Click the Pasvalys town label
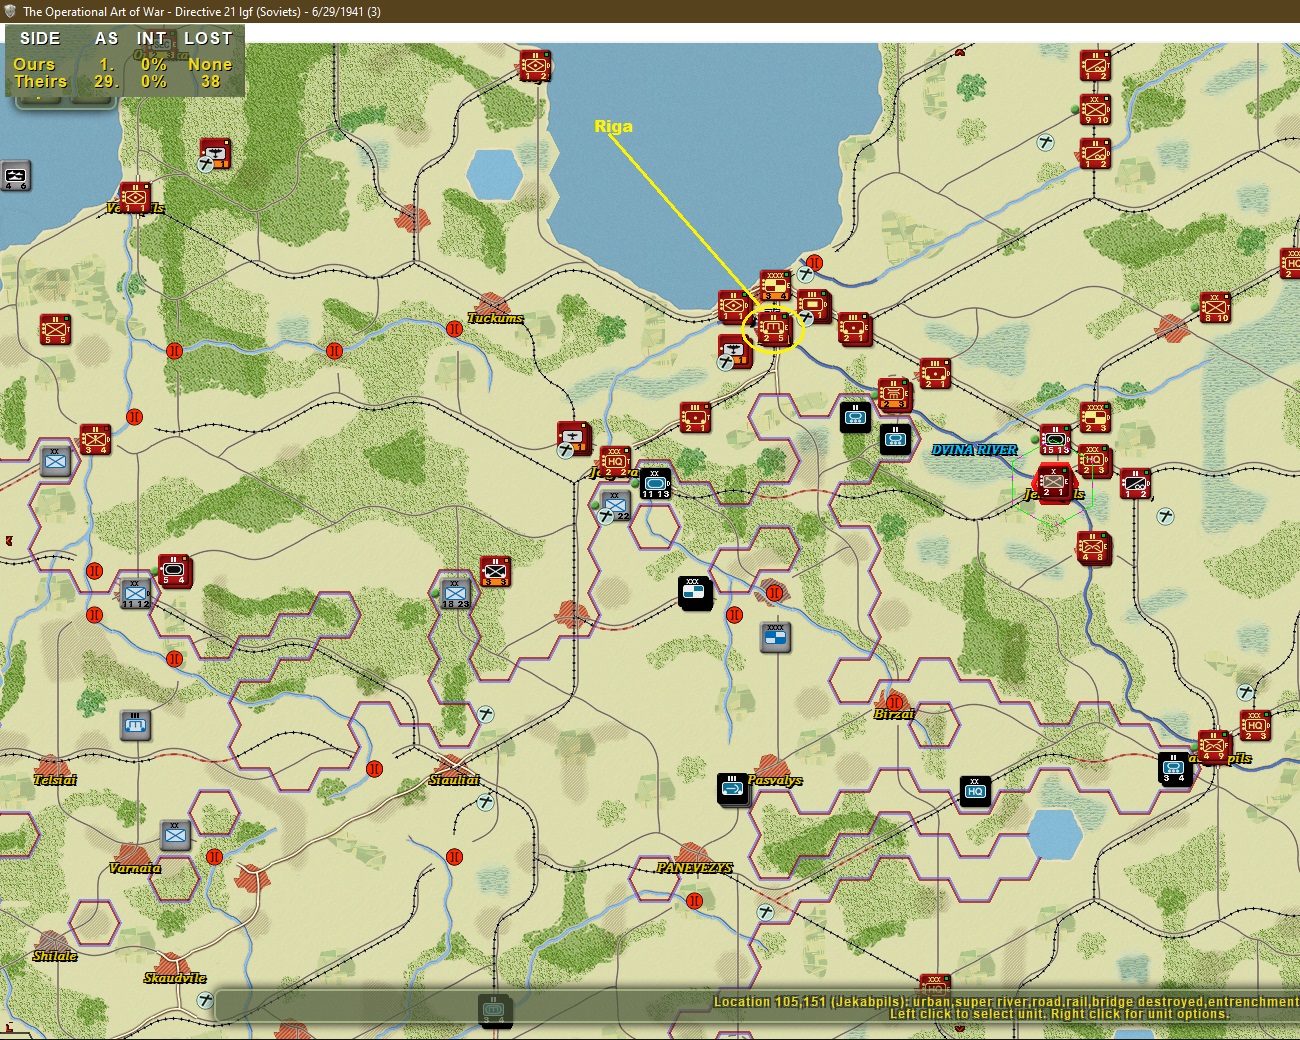The image size is (1300, 1040). point(775,780)
